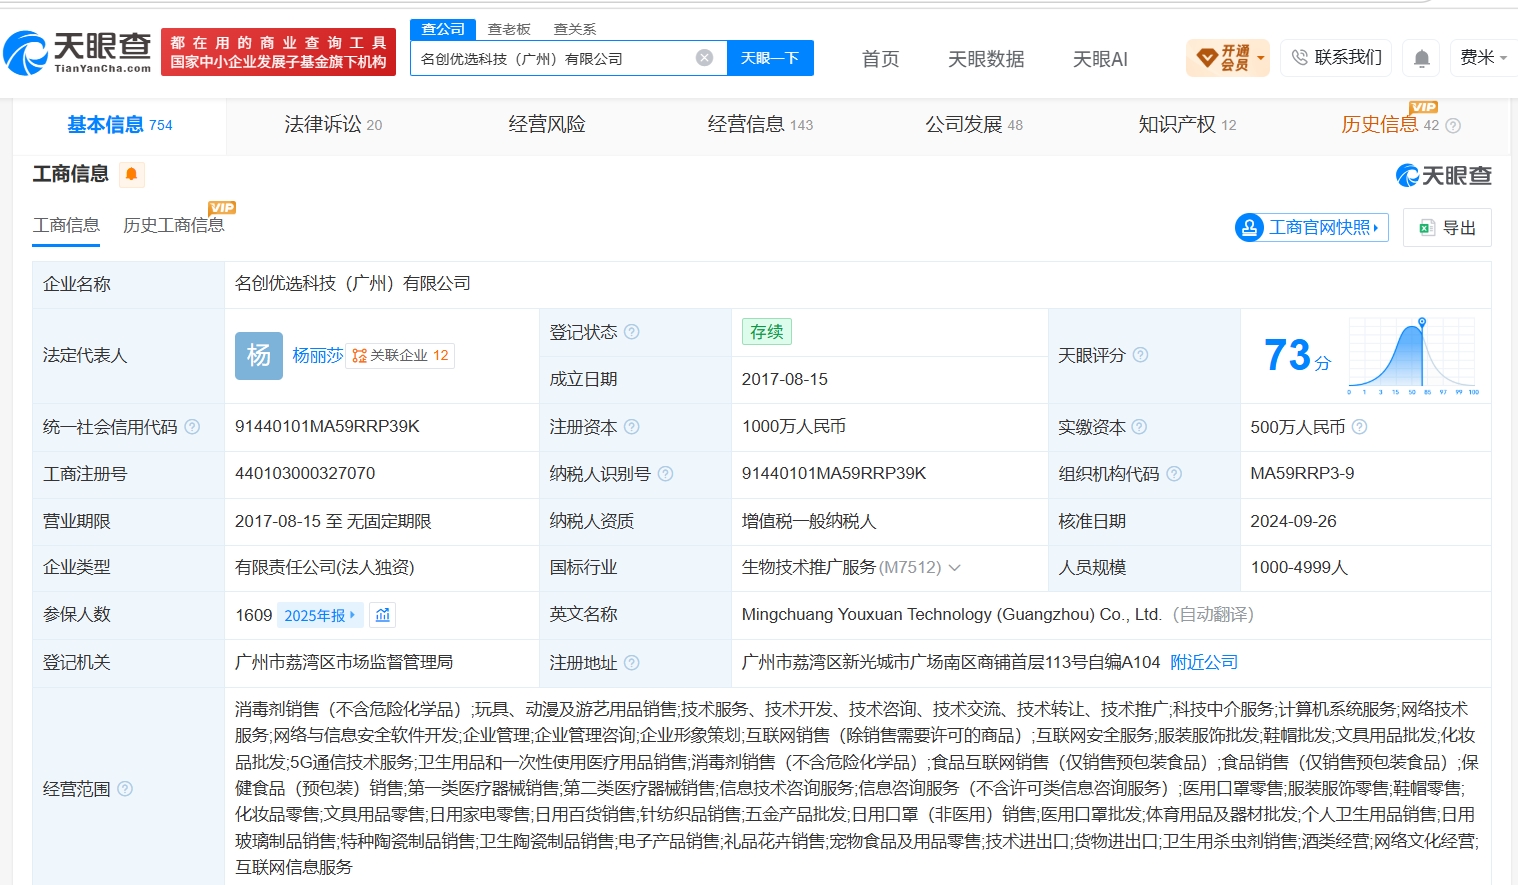
Task: Click the 天眼一下 search button
Action: tap(770, 58)
